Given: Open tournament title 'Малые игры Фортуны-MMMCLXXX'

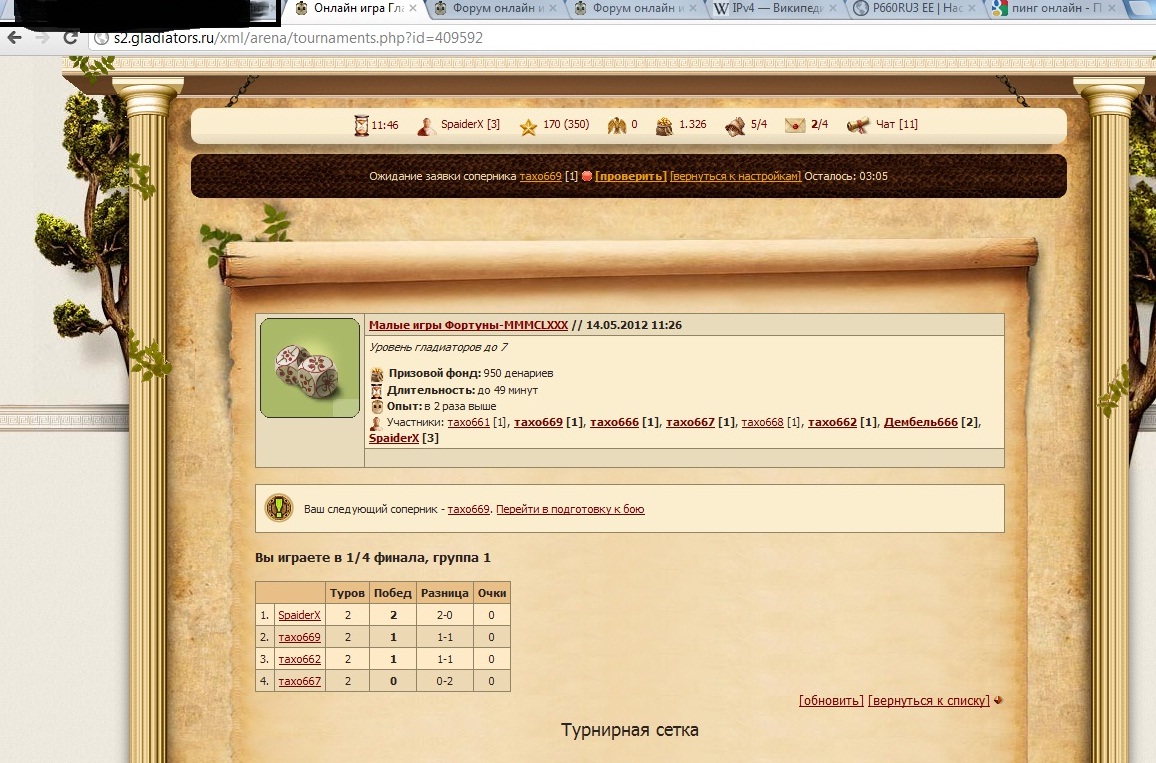Looking at the screenshot, I should (468, 325).
